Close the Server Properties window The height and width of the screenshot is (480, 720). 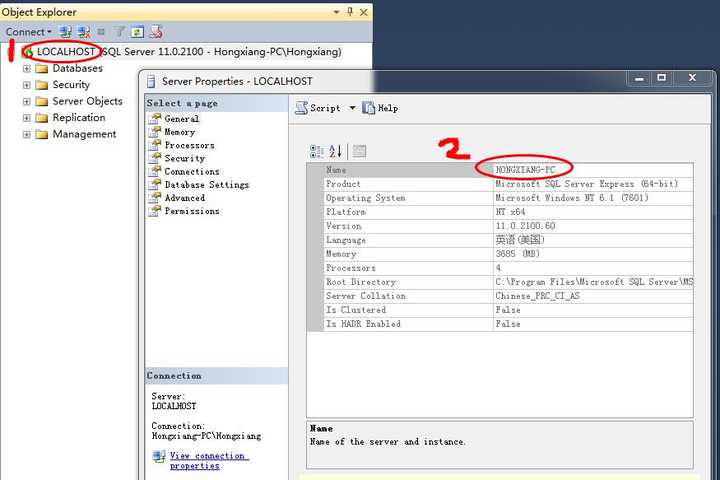coord(692,78)
